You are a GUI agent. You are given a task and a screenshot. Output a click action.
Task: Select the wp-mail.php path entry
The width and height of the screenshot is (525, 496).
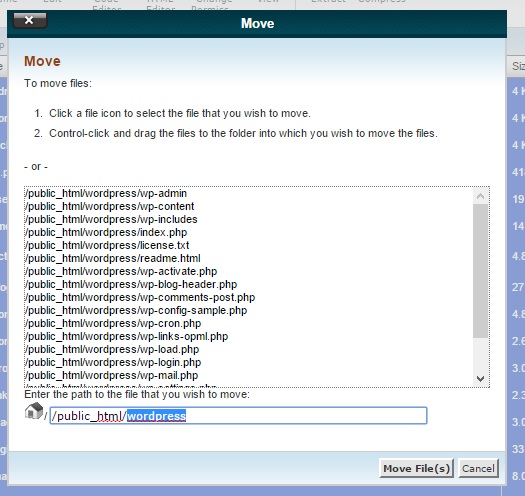112,375
